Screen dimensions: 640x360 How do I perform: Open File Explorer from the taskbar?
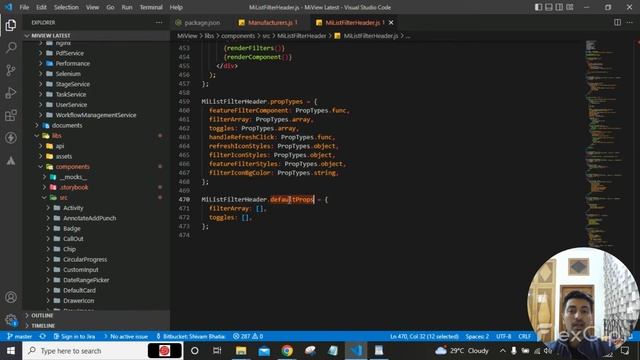241,351
